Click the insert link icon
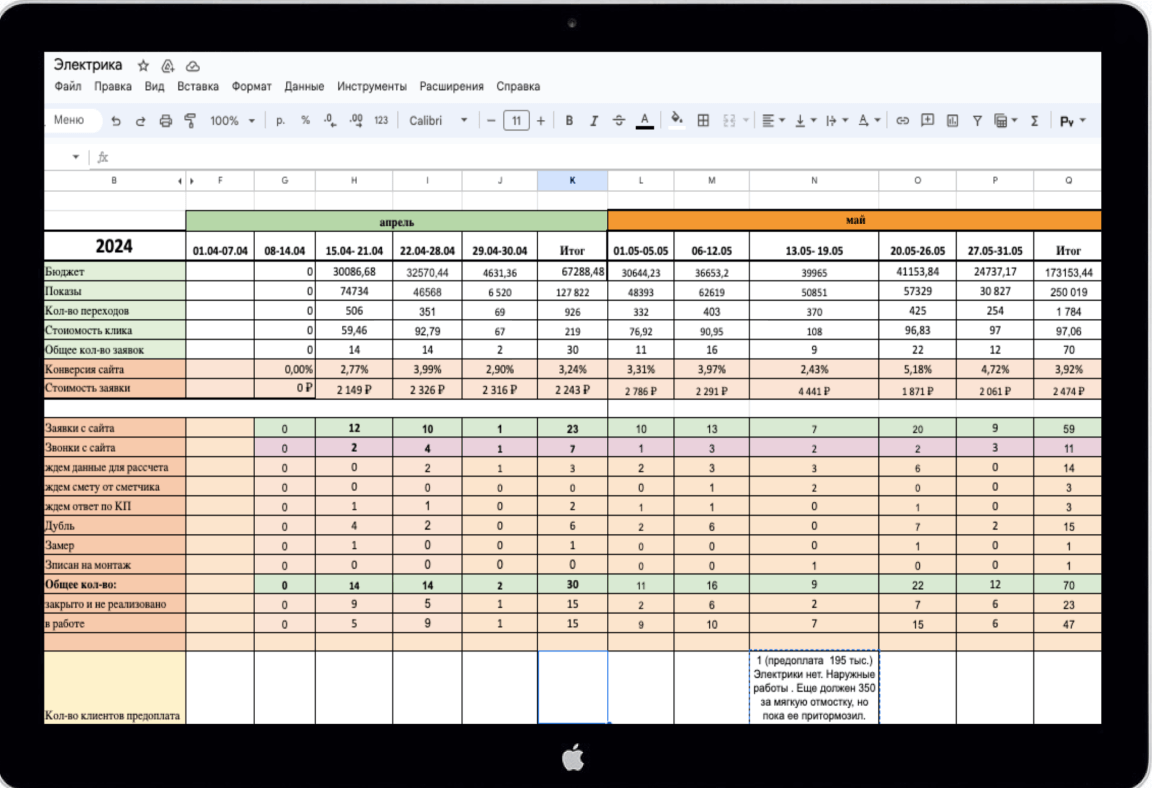The height and width of the screenshot is (788, 1152). tap(902, 121)
